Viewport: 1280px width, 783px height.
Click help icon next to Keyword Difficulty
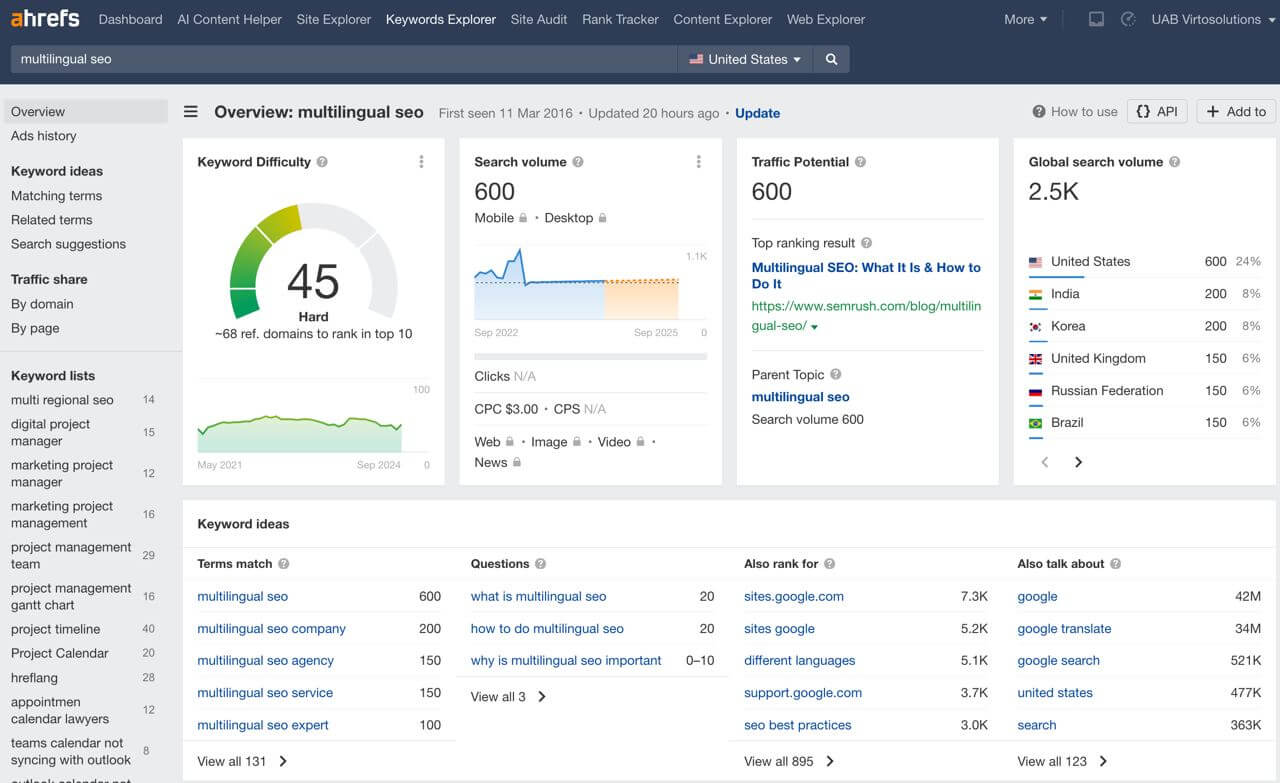point(322,162)
